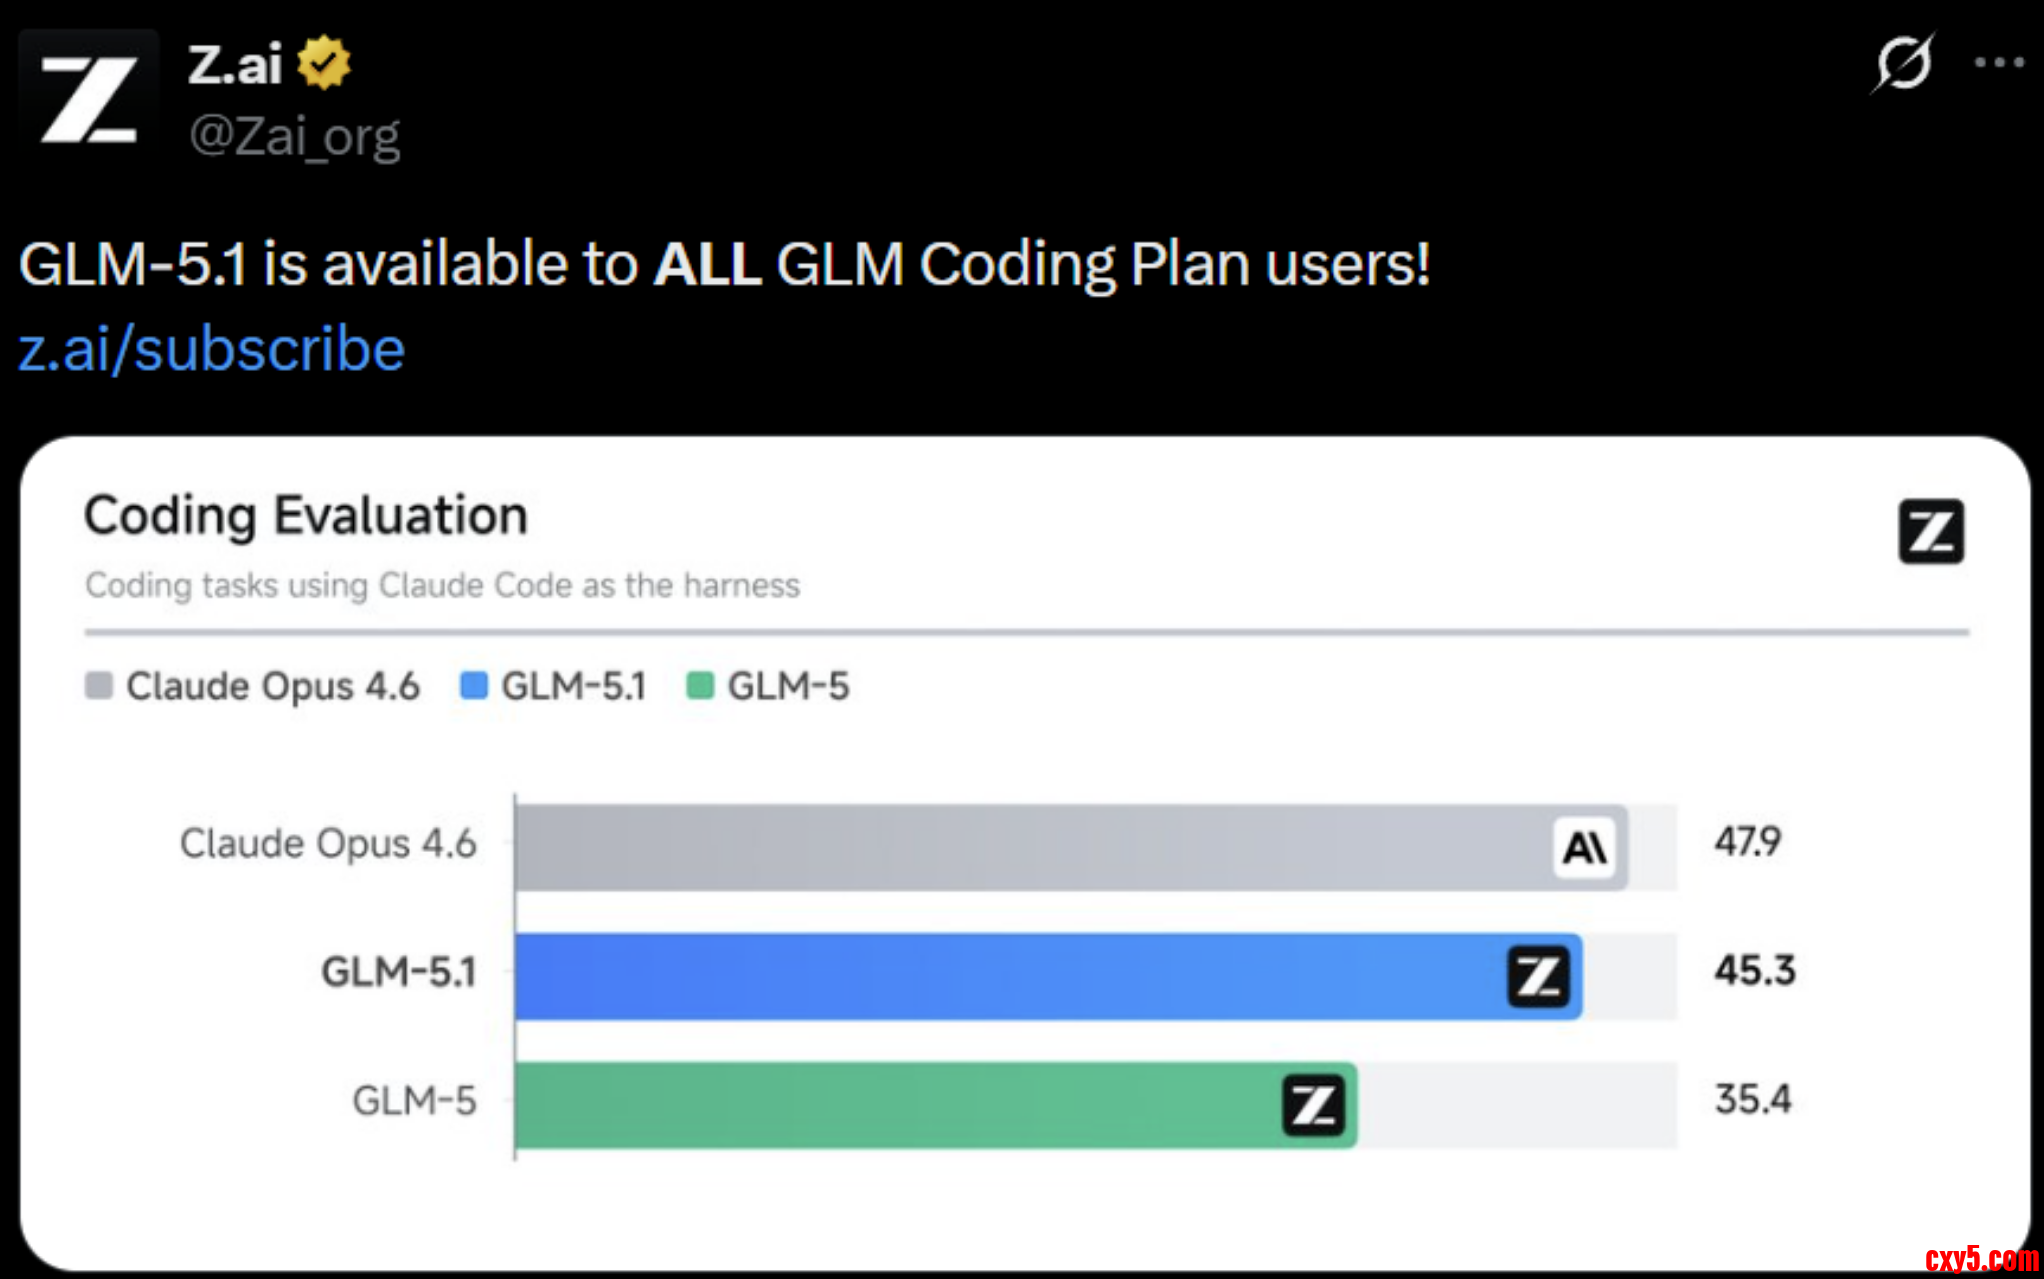Click the Grok slash-circle icon
Screen dimensions: 2044x1279
pos(1902,63)
